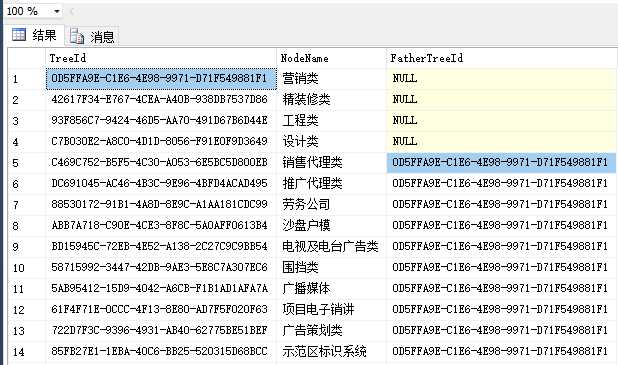Click NodeName cell 推广代理类

(x=332, y=184)
